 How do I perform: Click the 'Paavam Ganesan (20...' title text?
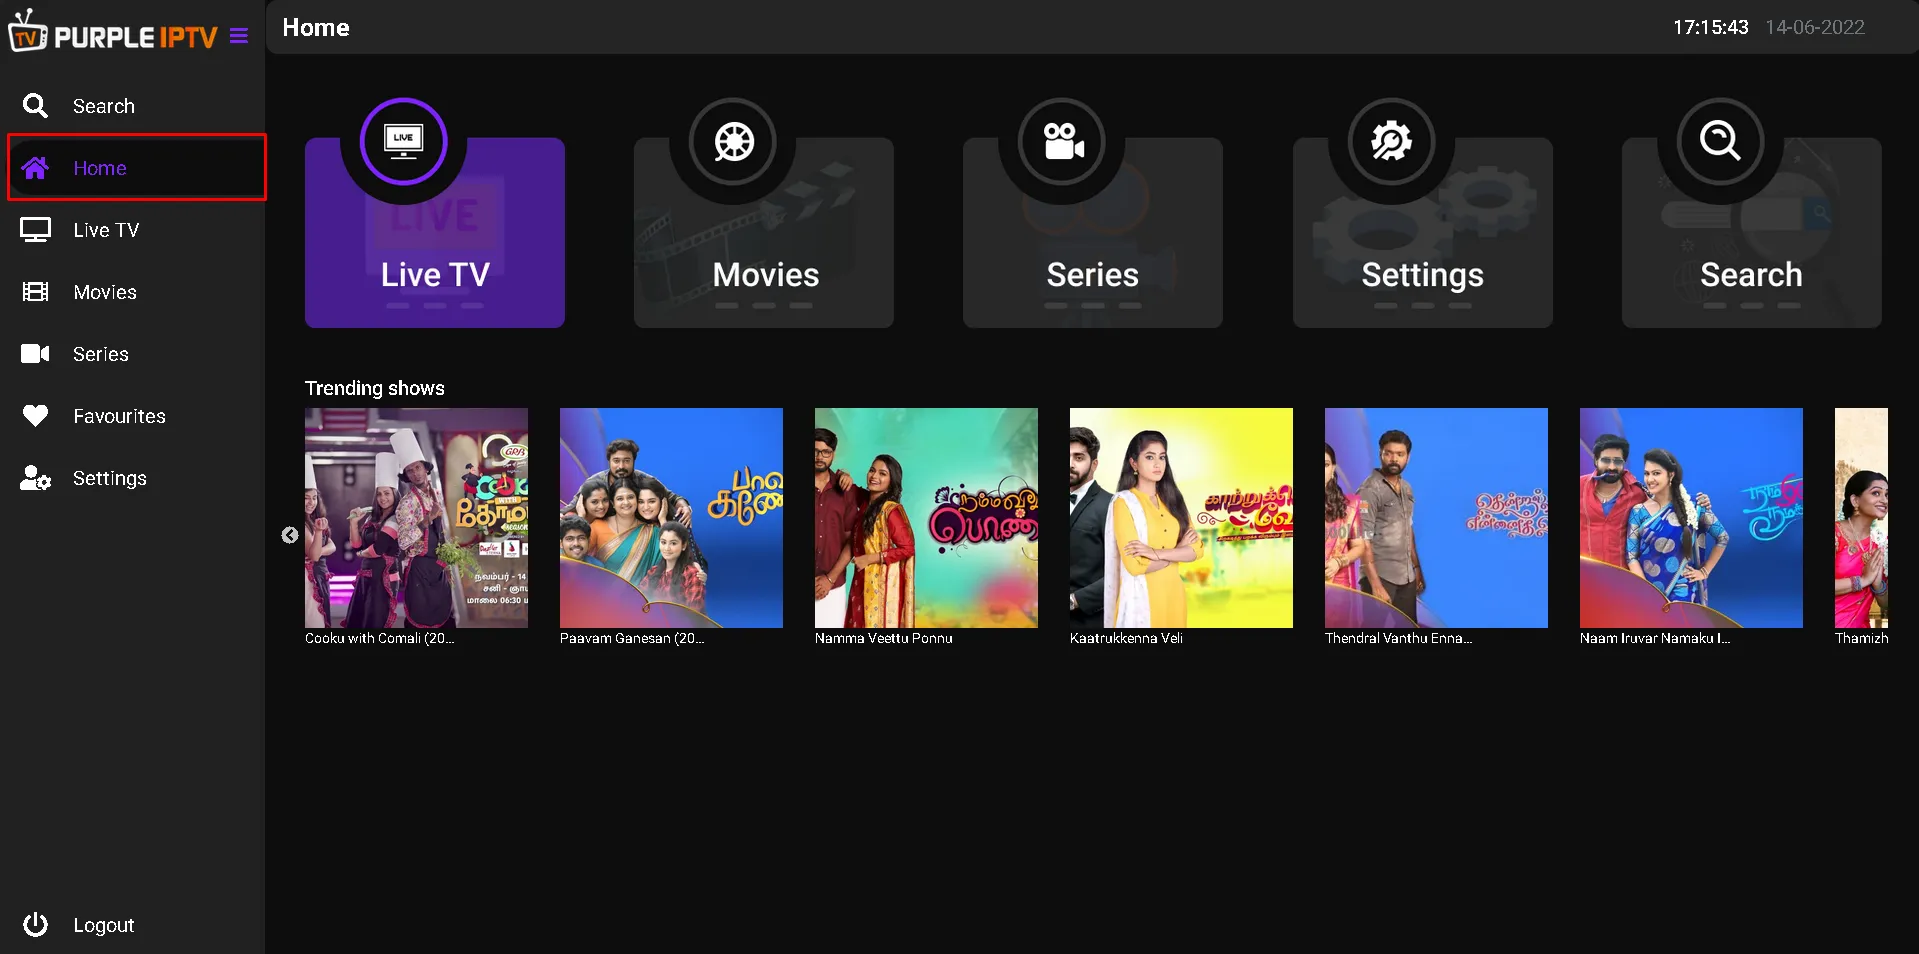click(x=632, y=638)
